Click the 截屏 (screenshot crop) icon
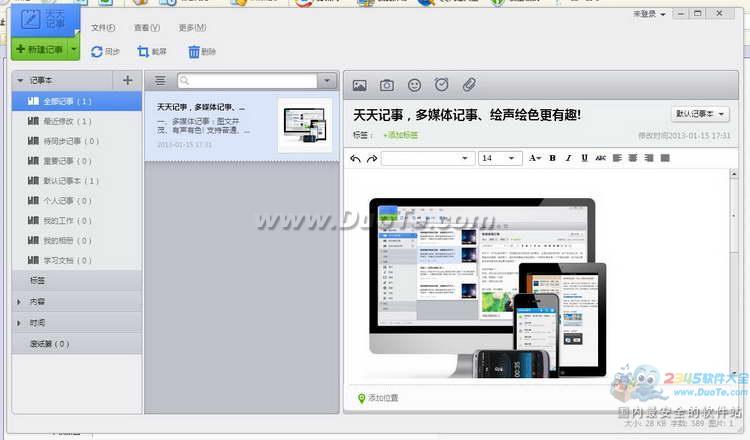The image size is (750, 440). 144,51
